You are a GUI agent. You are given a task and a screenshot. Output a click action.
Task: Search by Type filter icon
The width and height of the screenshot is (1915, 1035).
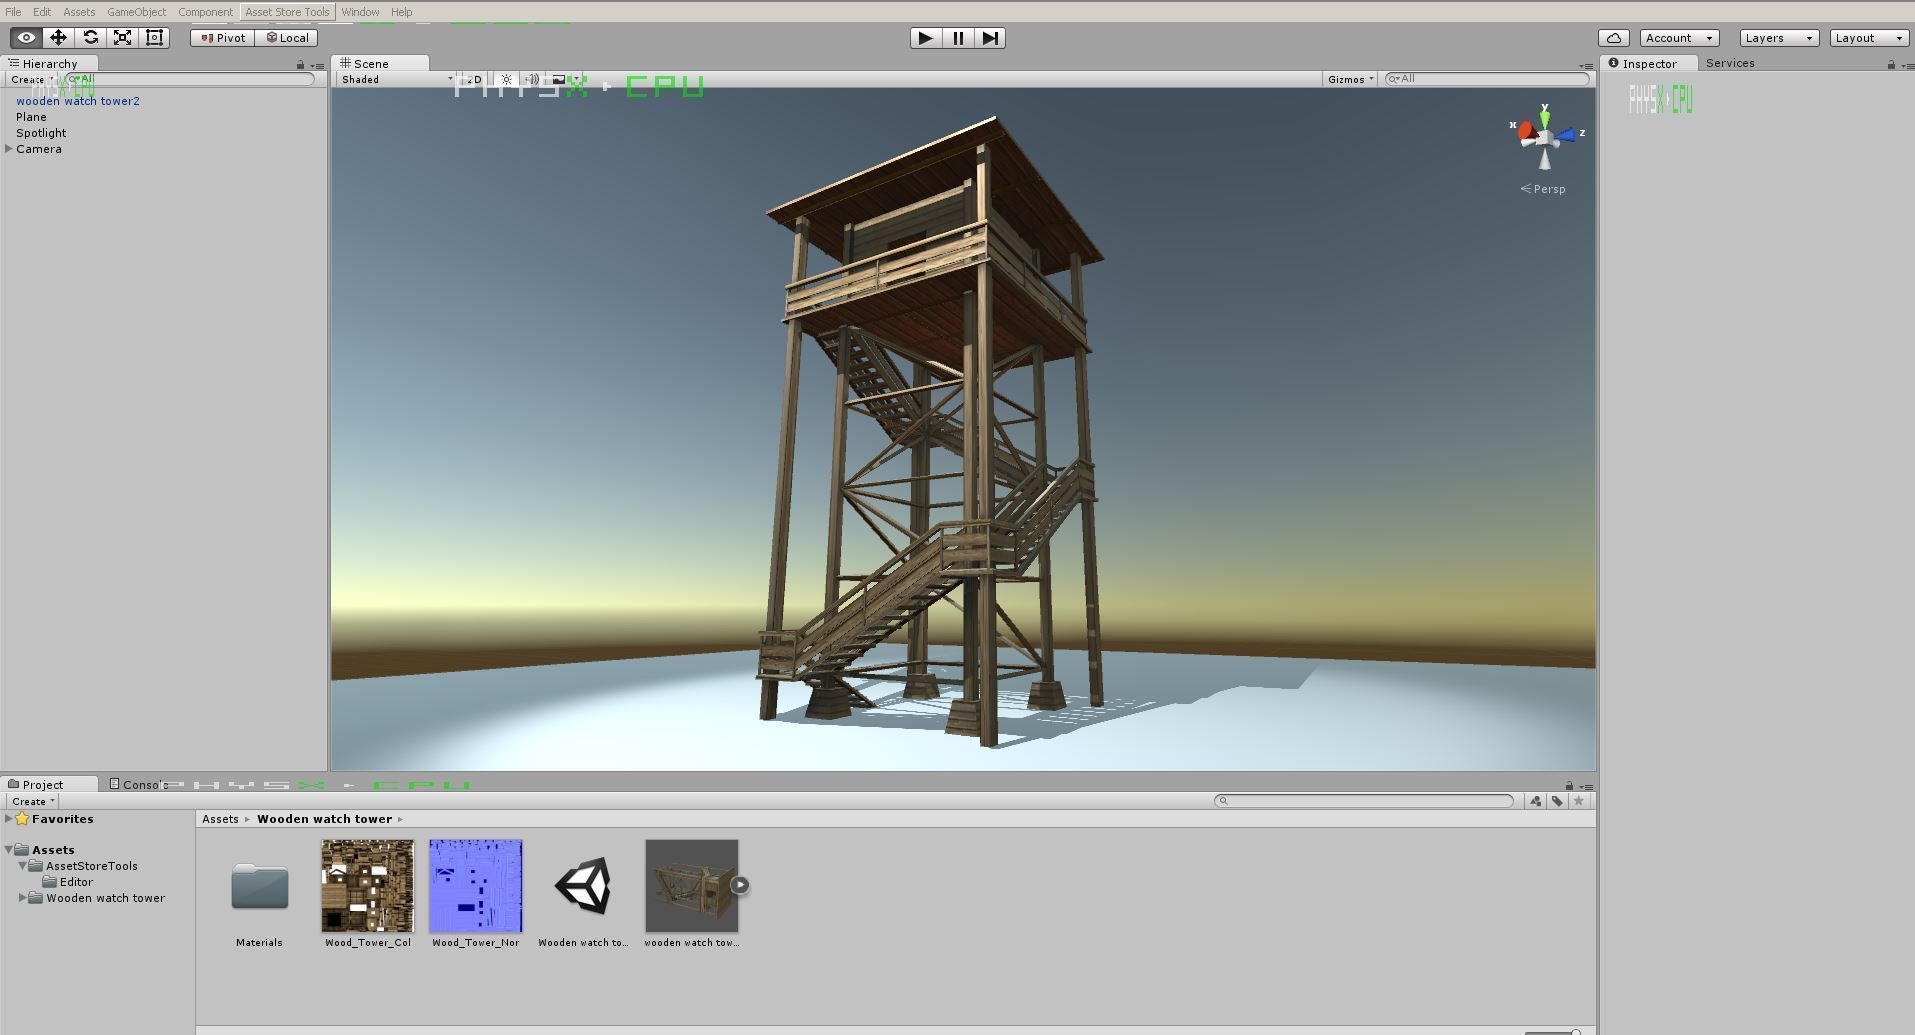(1536, 801)
